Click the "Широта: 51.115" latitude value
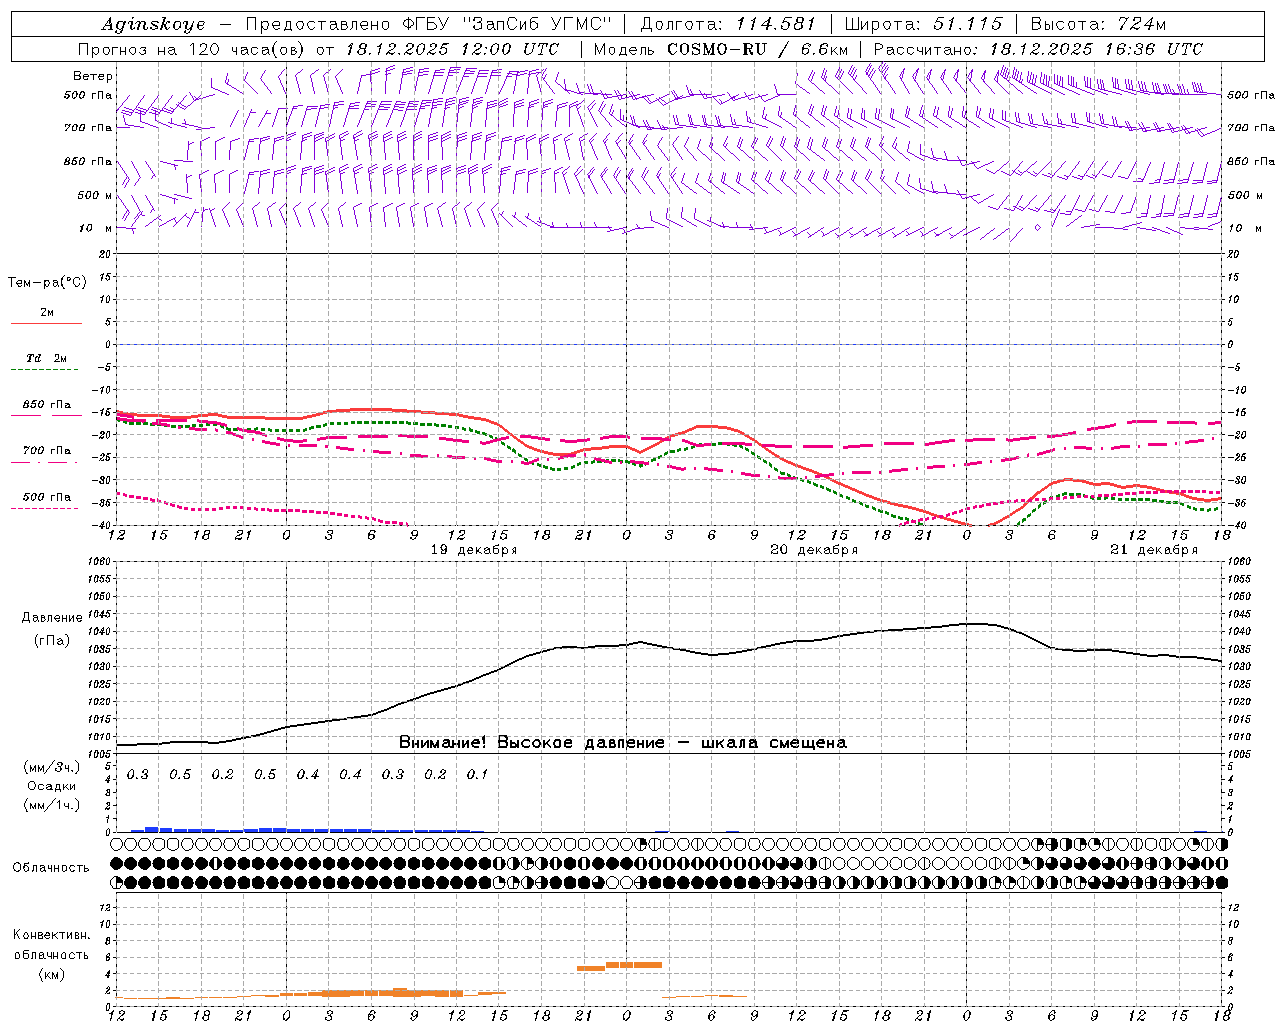Viewport: 1280px width, 1024px height. [923, 24]
